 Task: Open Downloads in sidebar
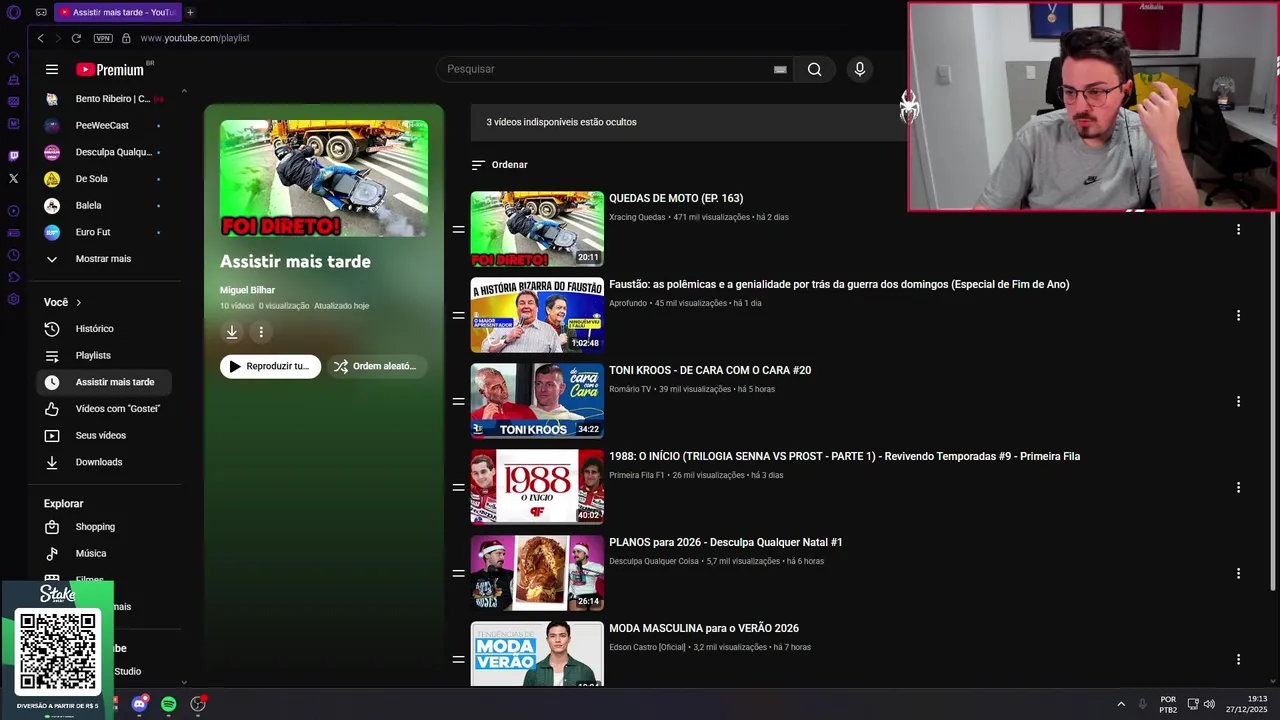point(105,462)
